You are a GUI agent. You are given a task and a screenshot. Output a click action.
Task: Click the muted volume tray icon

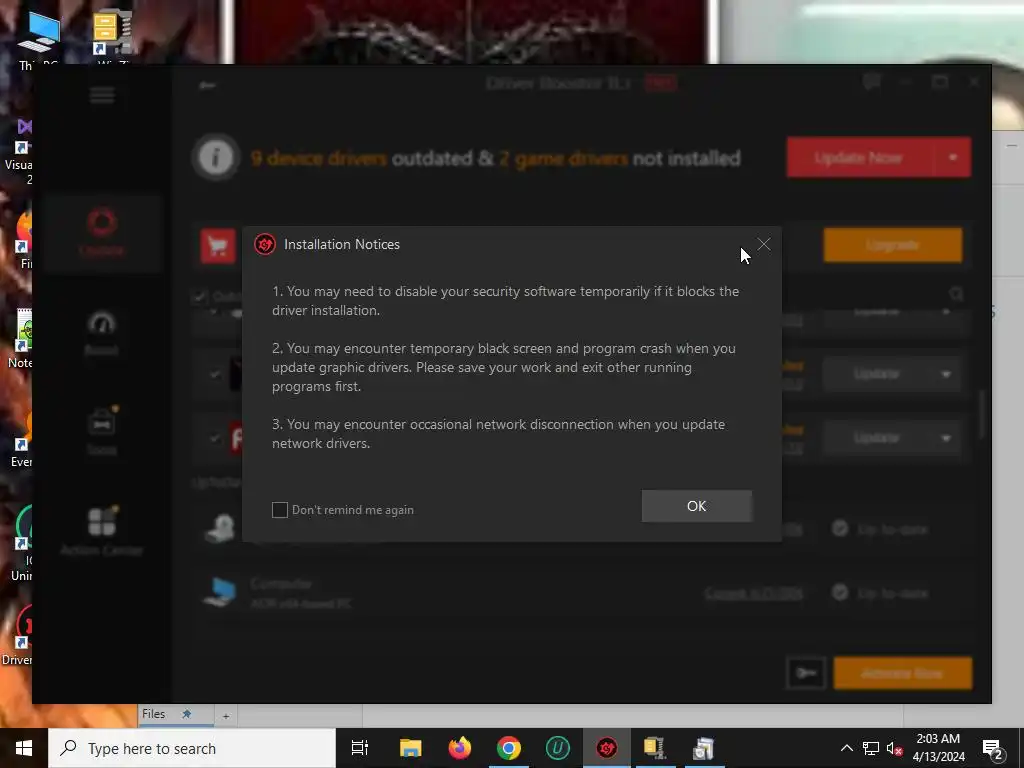pos(894,748)
